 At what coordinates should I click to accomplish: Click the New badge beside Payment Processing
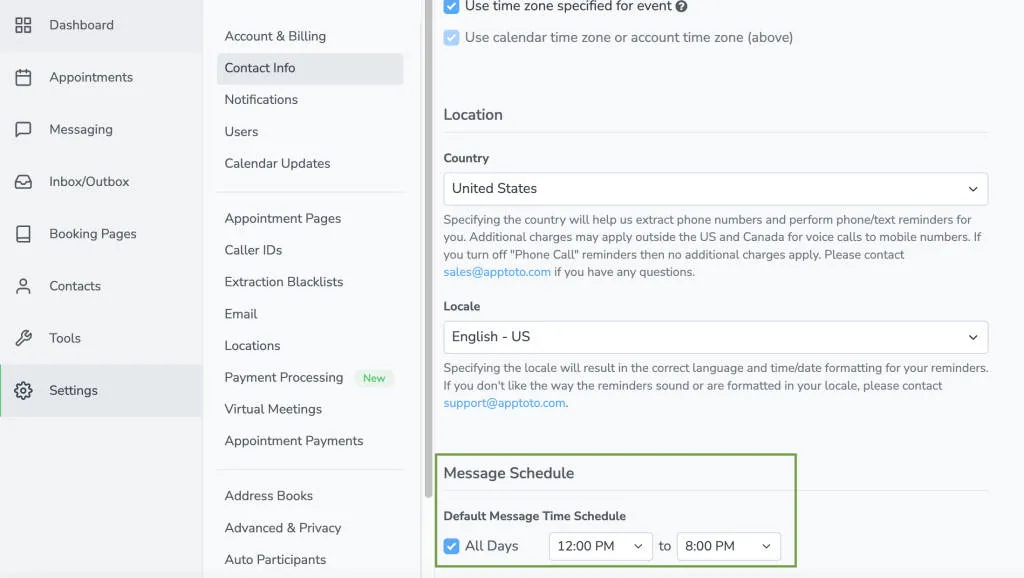point(374,378)
